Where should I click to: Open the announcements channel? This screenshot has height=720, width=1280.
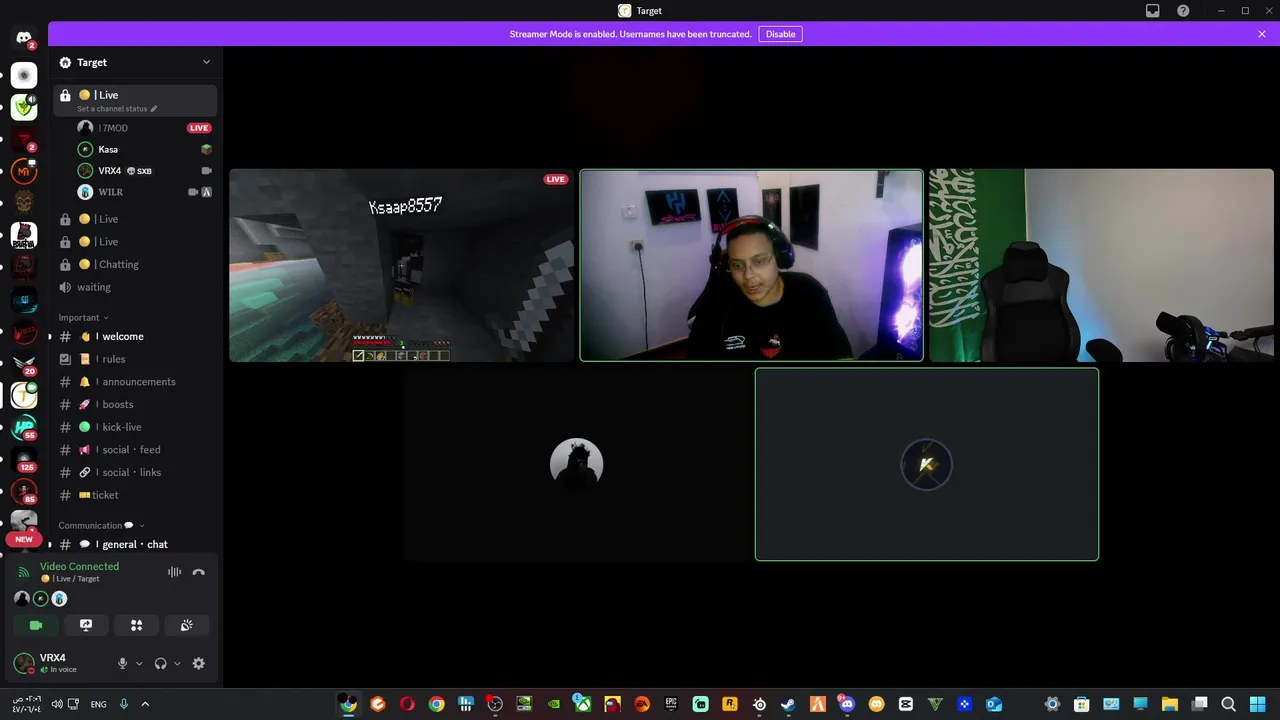tap(135, 382)
